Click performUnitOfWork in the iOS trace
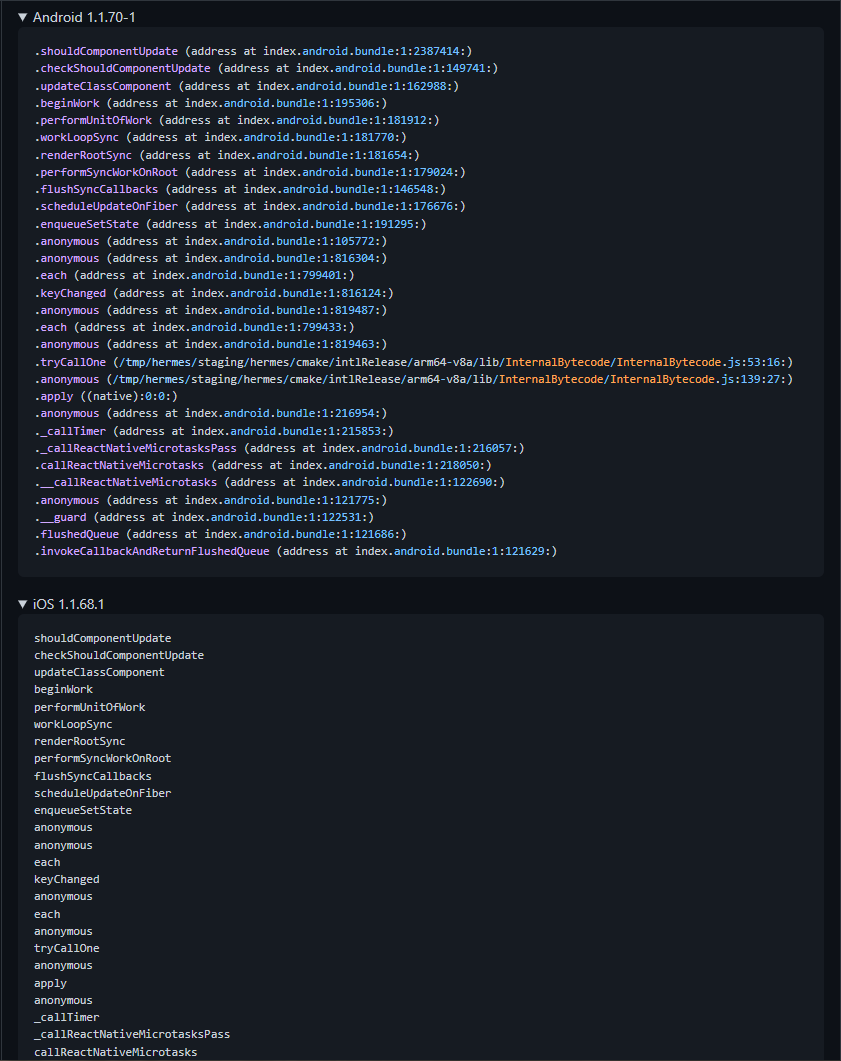 pos(90,707)
